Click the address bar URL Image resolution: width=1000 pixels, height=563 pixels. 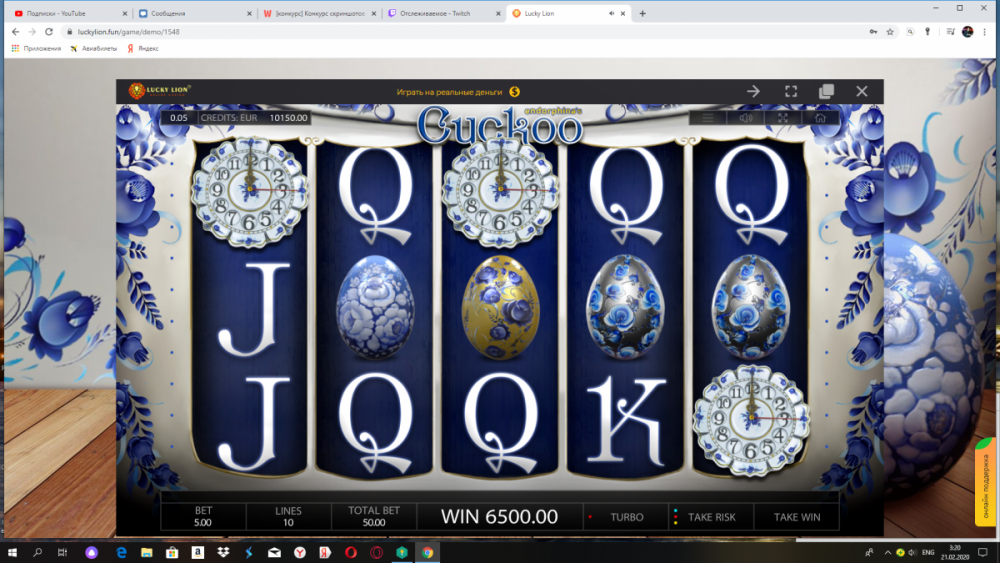tap(128, 32)
